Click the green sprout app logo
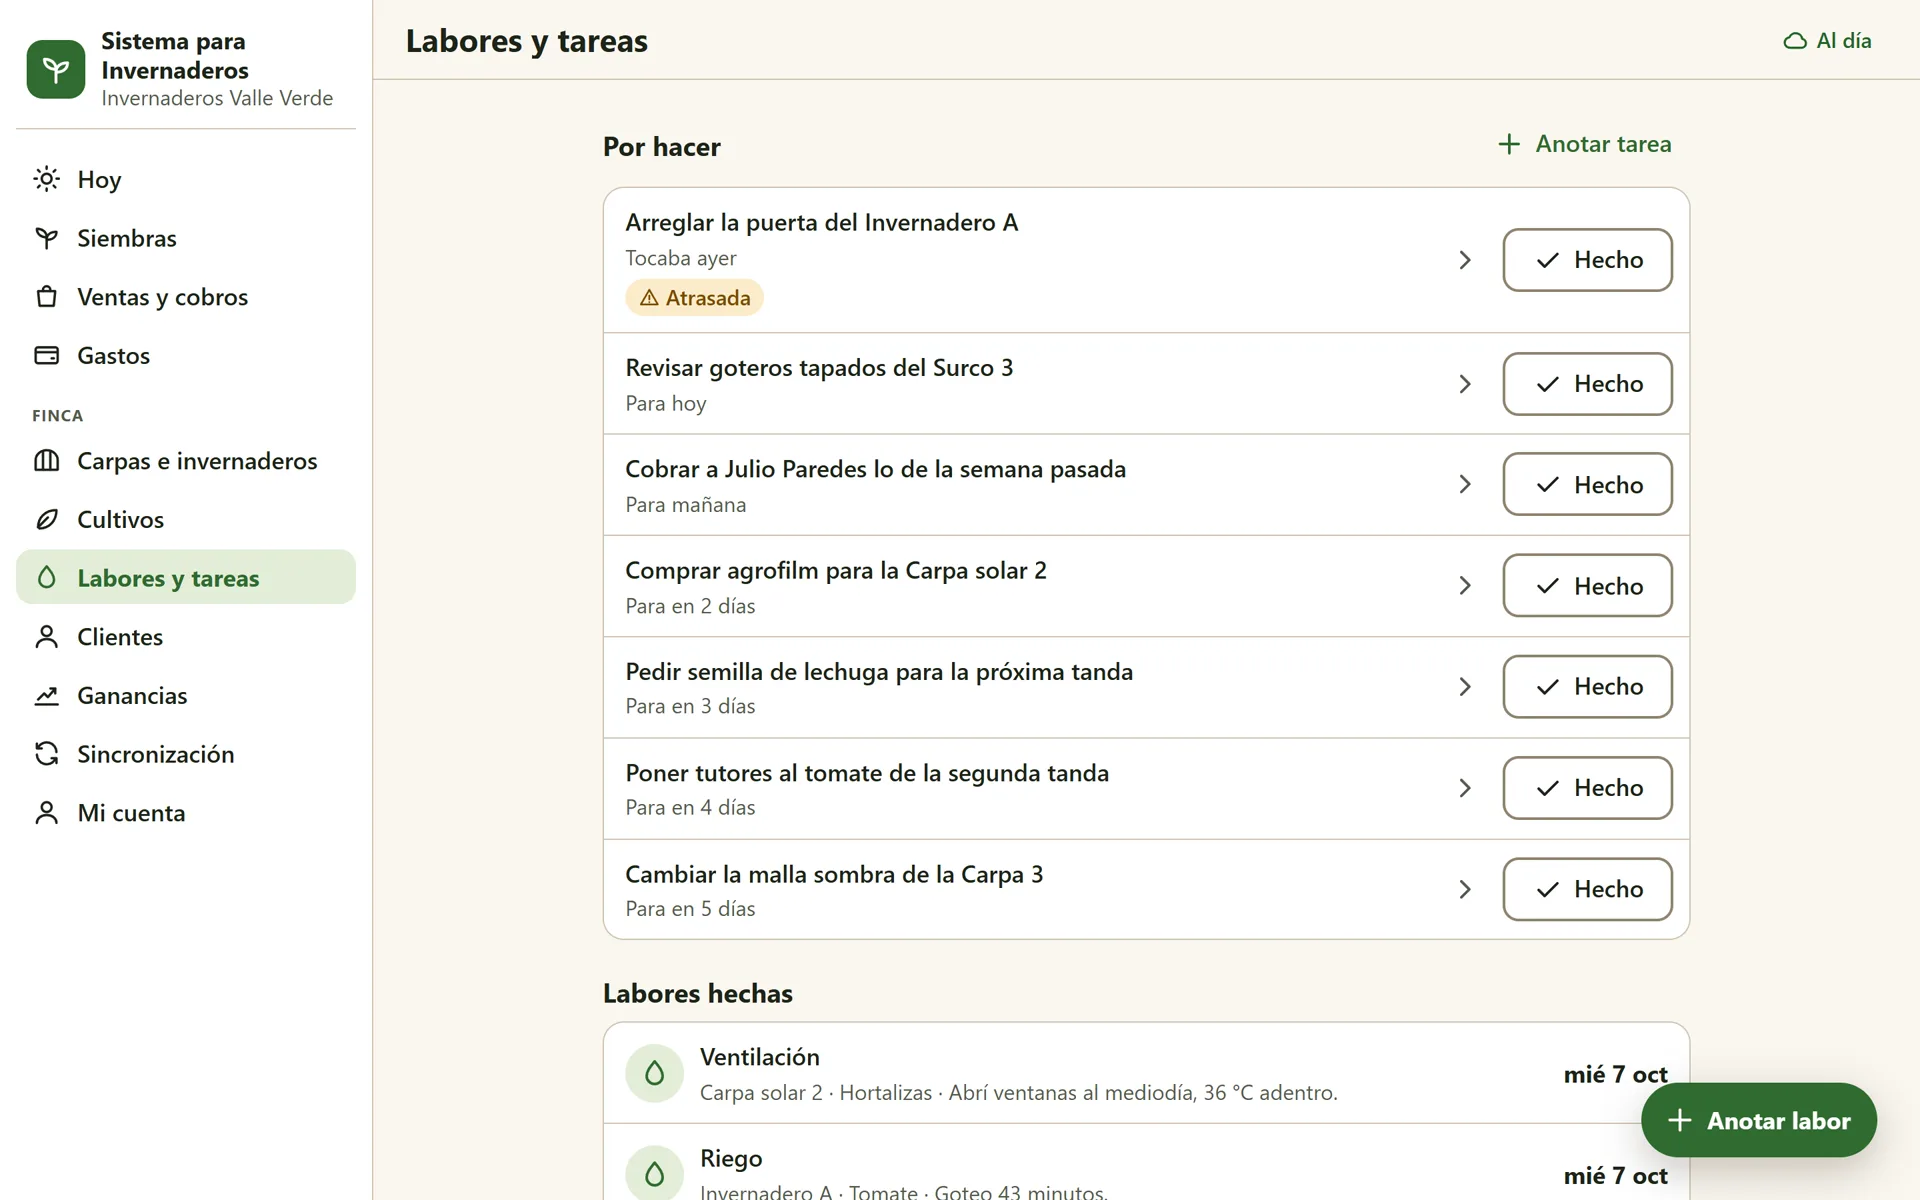 tap(56, 69)
